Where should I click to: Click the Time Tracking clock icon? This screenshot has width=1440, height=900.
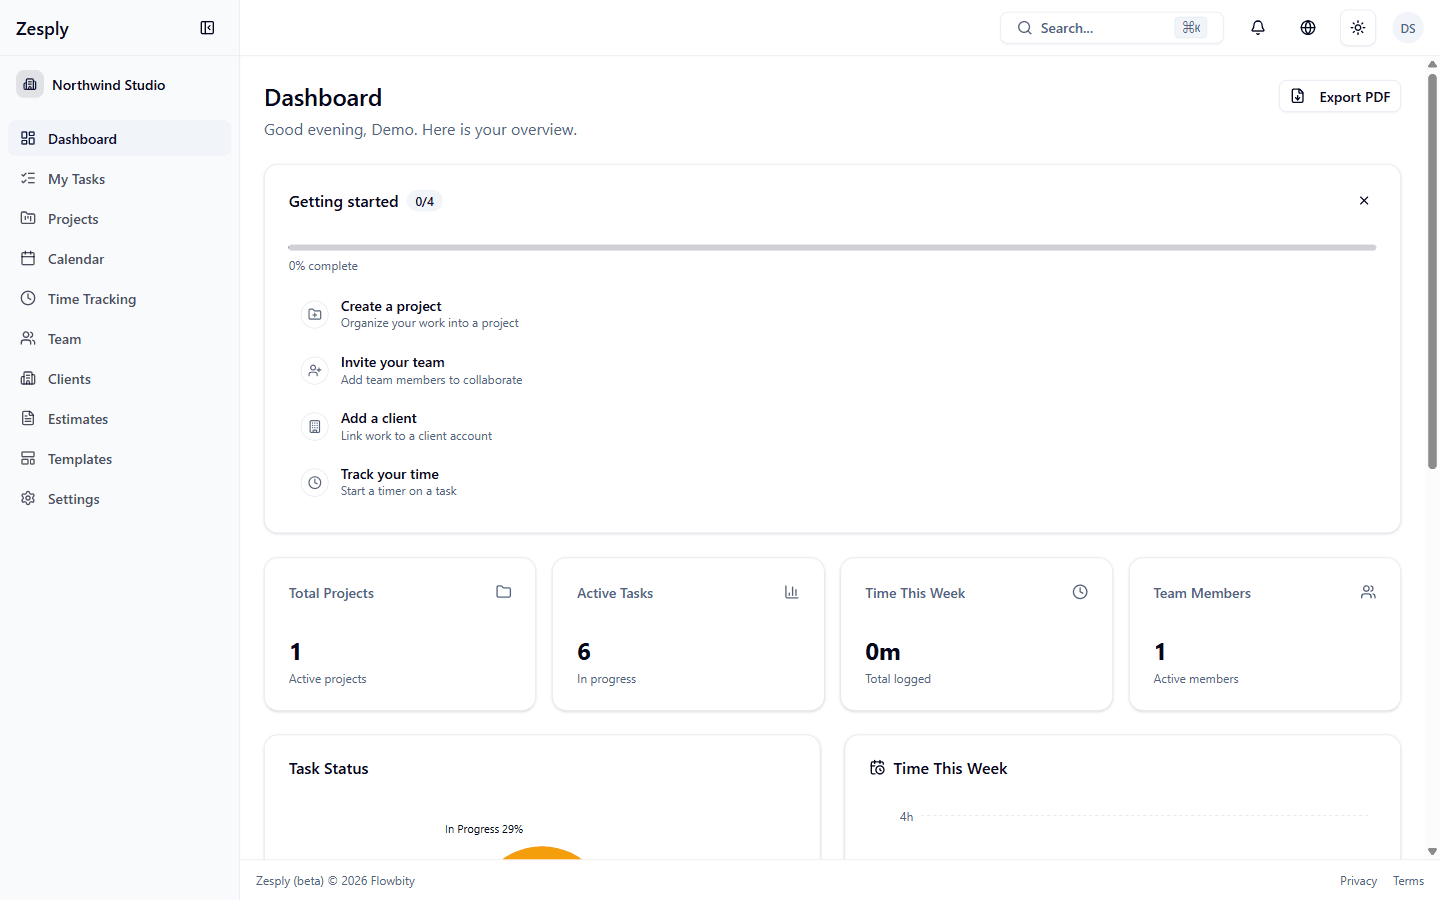tap(28, 298)
